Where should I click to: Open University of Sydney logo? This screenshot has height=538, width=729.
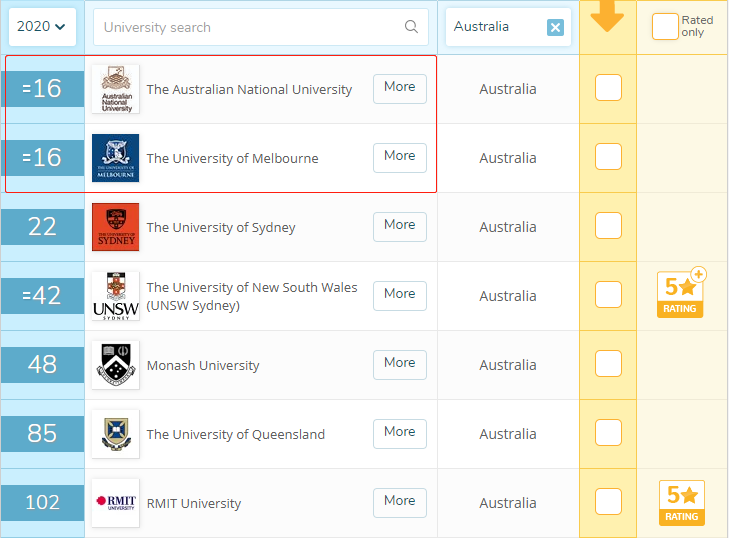(115, 227)
